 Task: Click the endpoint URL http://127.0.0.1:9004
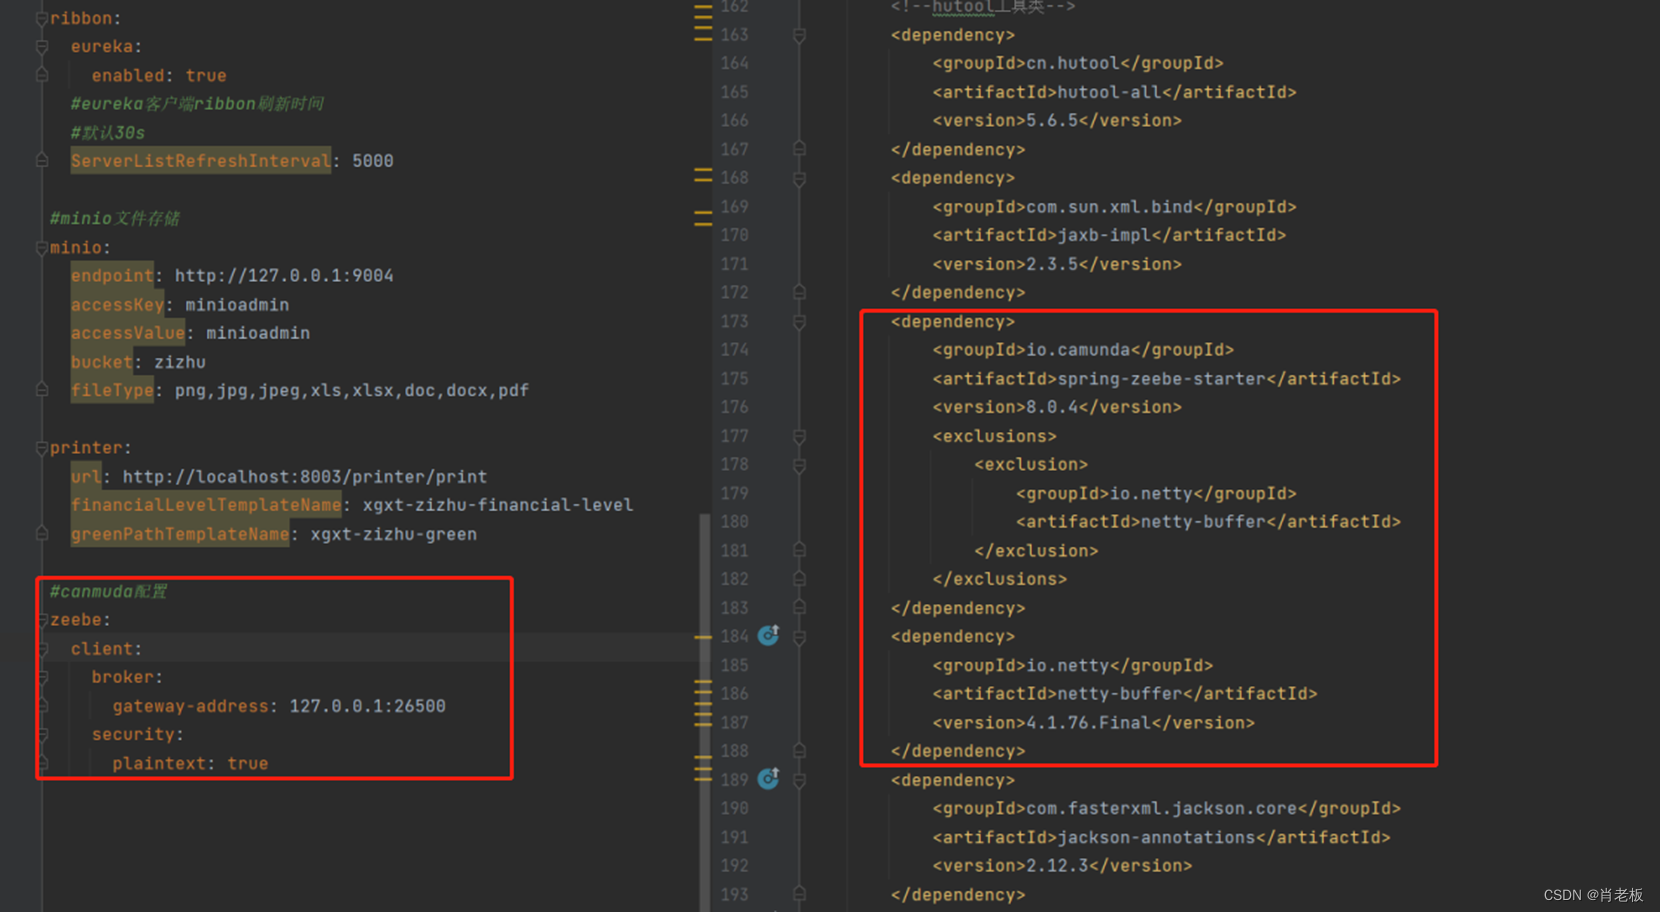284,275
